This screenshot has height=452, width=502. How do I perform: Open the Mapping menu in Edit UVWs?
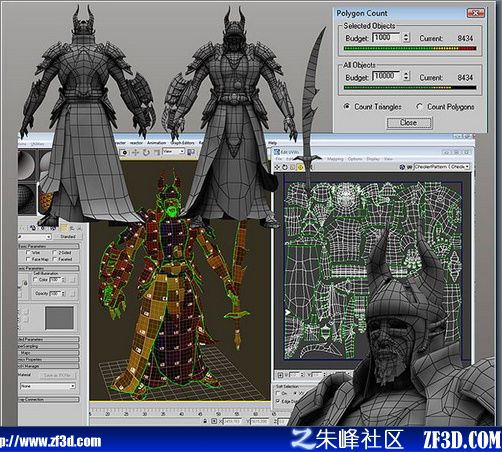click(x=335, y=159)
